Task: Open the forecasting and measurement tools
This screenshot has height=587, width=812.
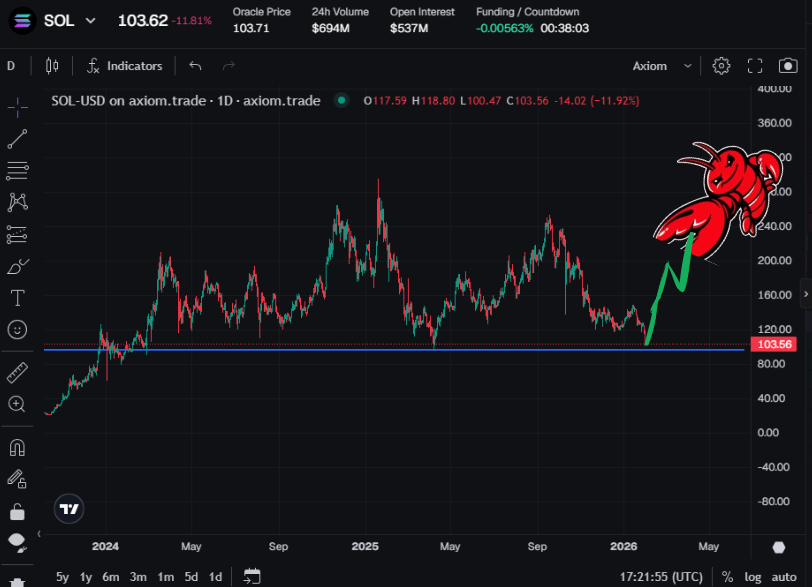Action: point(18,234)
